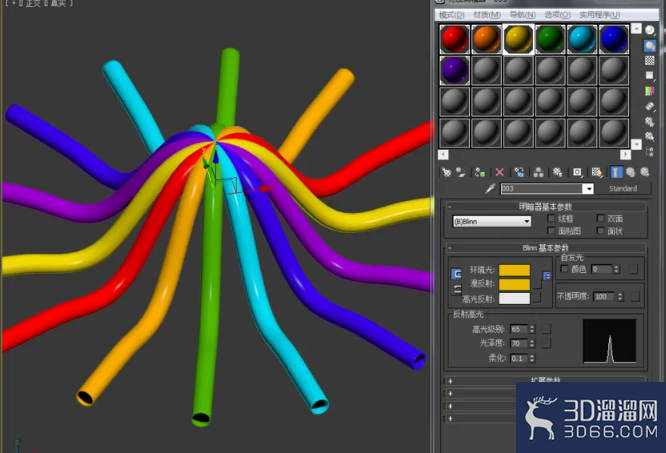Open Material ID Channel flyout icon

click(x=577, y=172)
